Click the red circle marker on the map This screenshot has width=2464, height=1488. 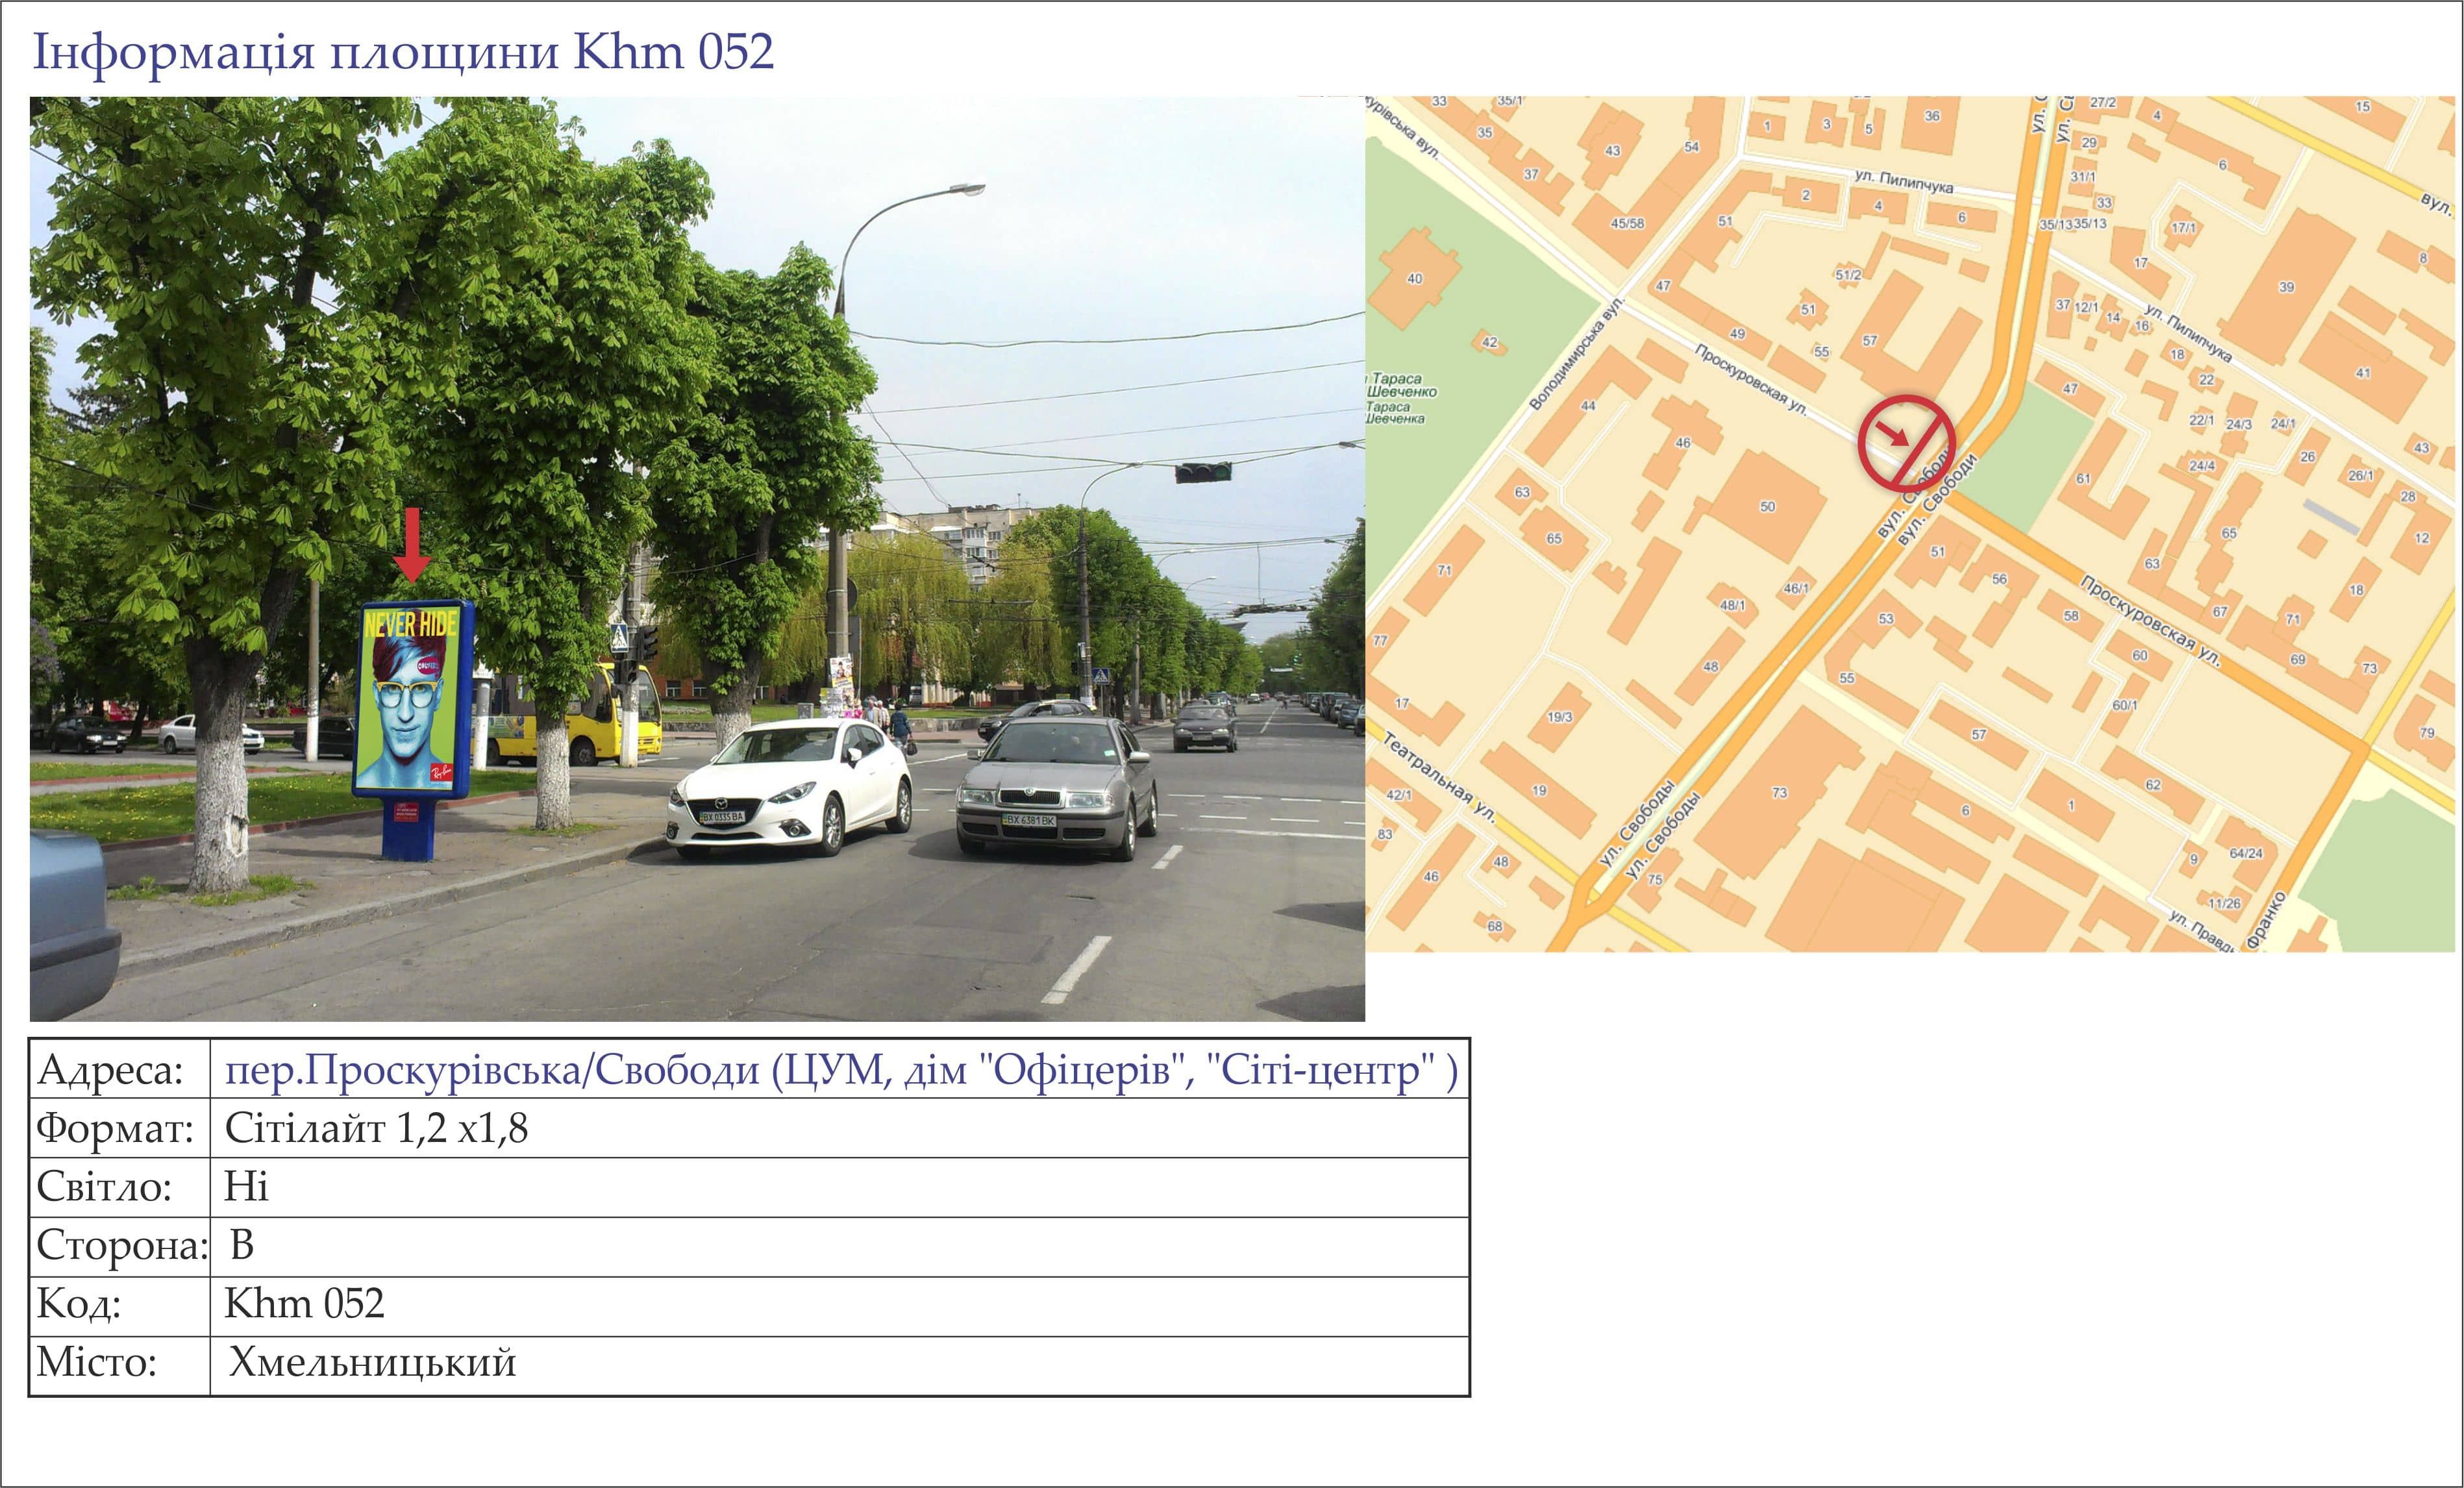coord(1906,443)
